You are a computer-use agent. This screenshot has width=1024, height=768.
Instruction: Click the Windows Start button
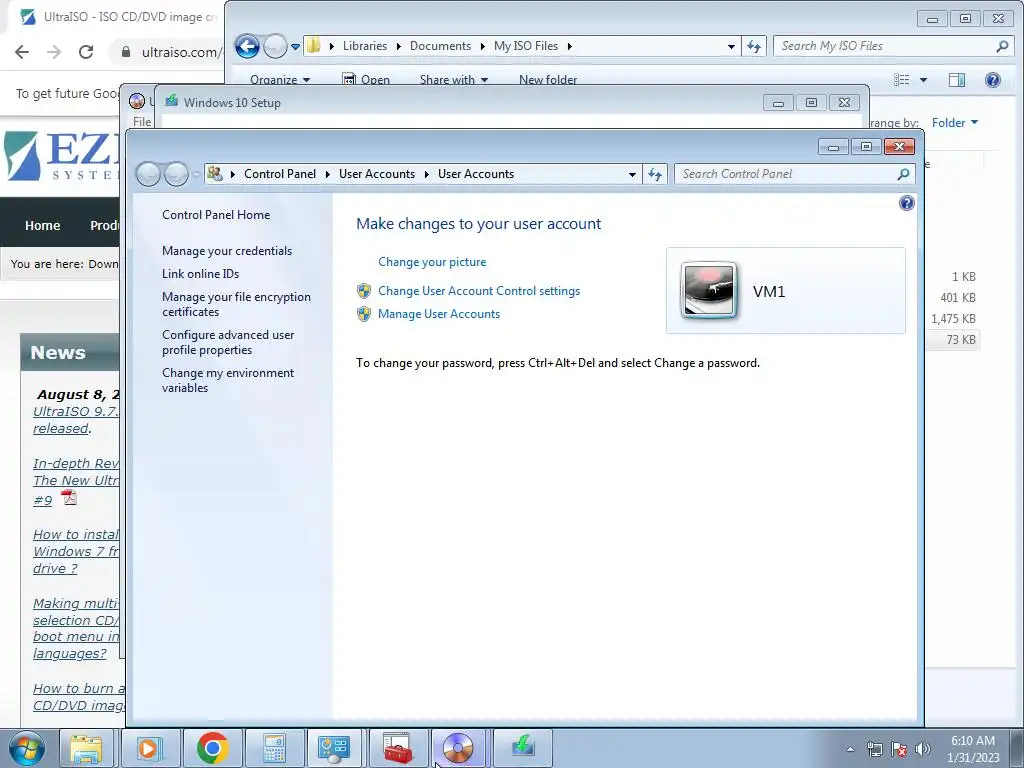pyautogui.click(x=26, y=748)
